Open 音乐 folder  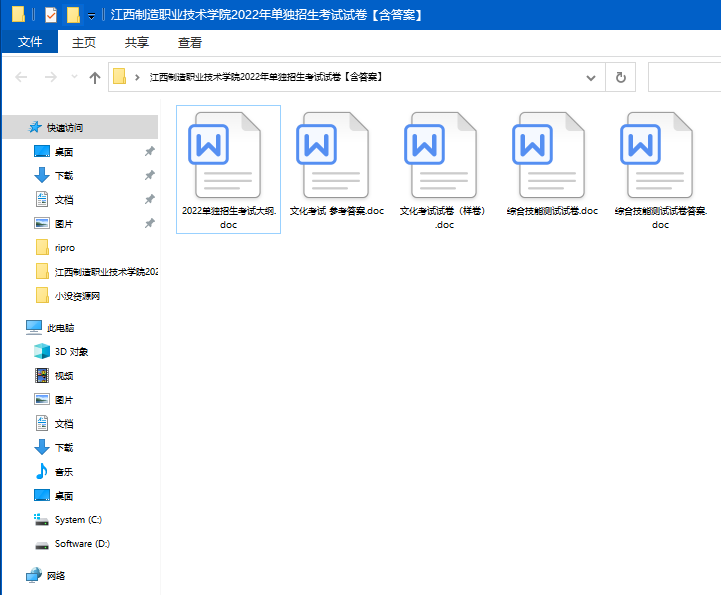click(64, 472)
